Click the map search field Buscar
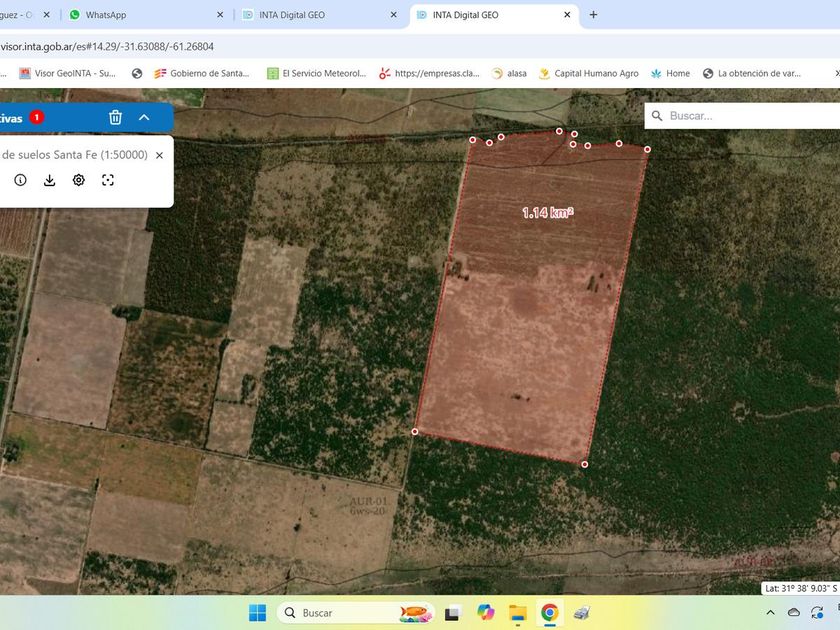The image size is (840, 630). [750, 116]
